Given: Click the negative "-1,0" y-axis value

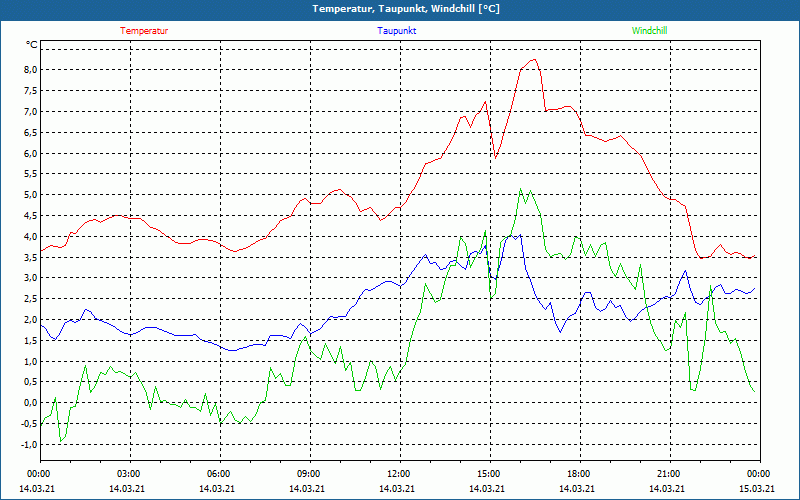Looking at the screenshot, I should 30,445.
